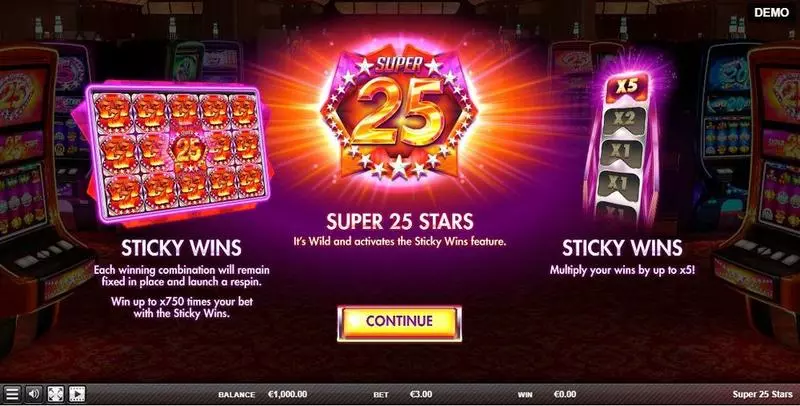
Task: Click the left STICKY WINS heading
Action: pyautogui.click(x=181, y=248)
